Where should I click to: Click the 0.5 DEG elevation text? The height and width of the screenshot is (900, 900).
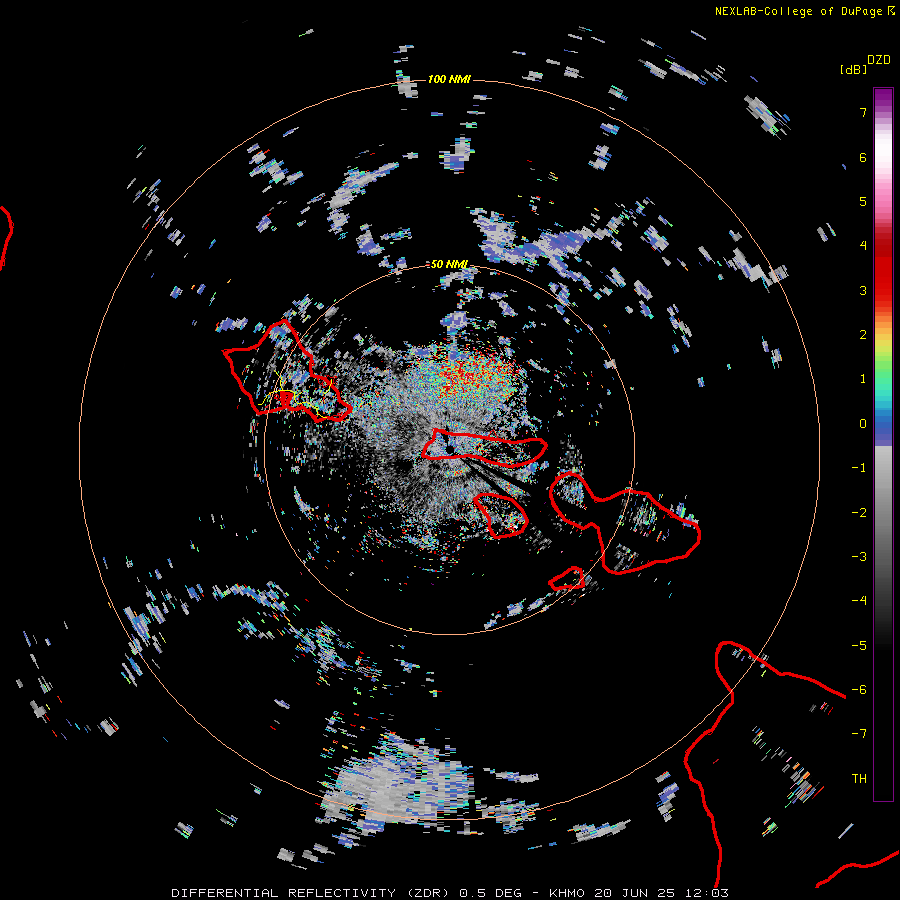click(490, 893)
